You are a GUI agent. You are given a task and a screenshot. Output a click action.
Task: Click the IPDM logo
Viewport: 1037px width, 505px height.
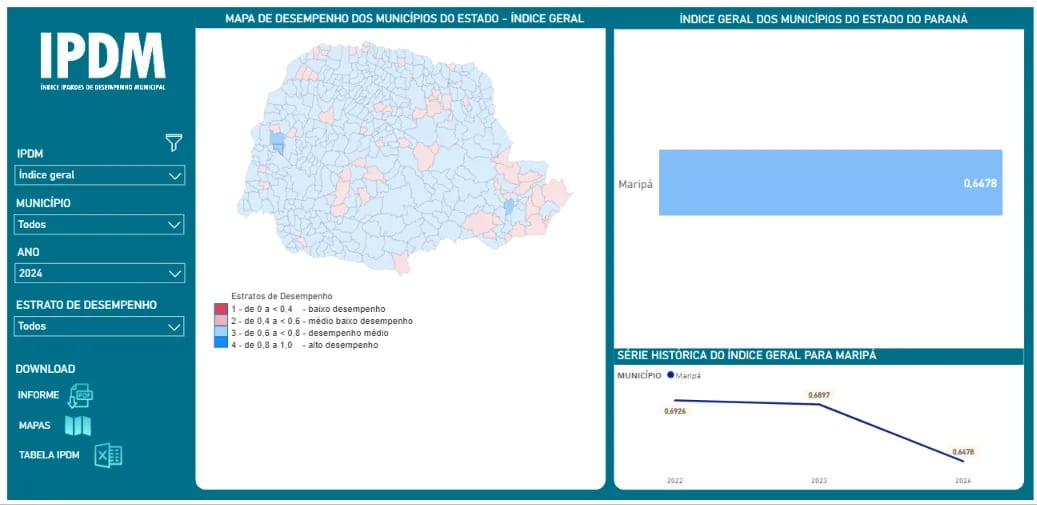103,61
